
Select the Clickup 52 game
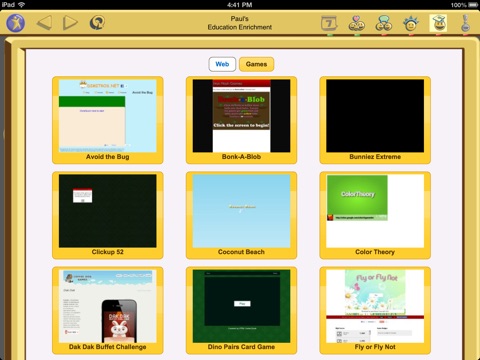coord(108,215)
